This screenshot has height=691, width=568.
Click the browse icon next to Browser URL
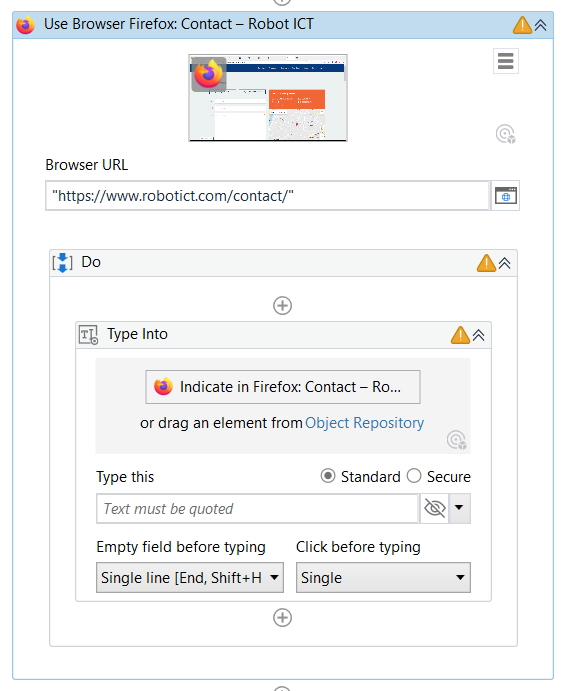(505, 196)
